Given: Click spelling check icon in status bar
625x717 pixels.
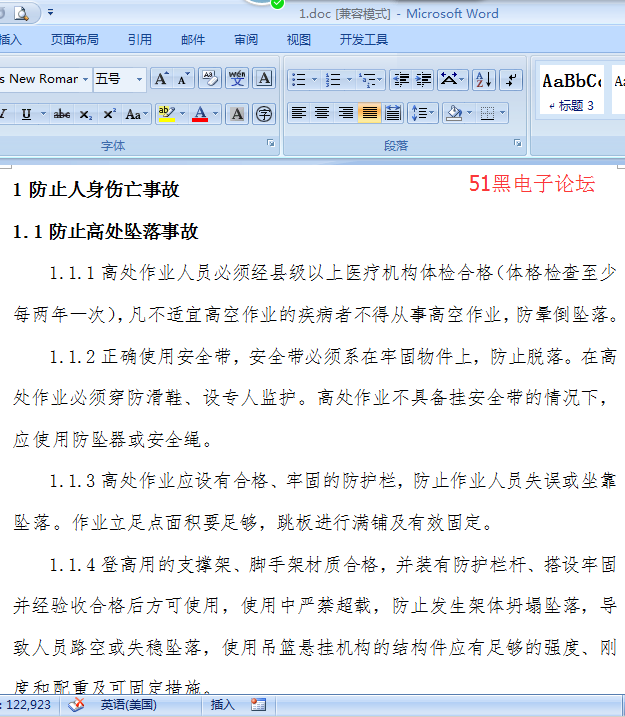Looking at the screenshot, I should (x=76, y=705).
